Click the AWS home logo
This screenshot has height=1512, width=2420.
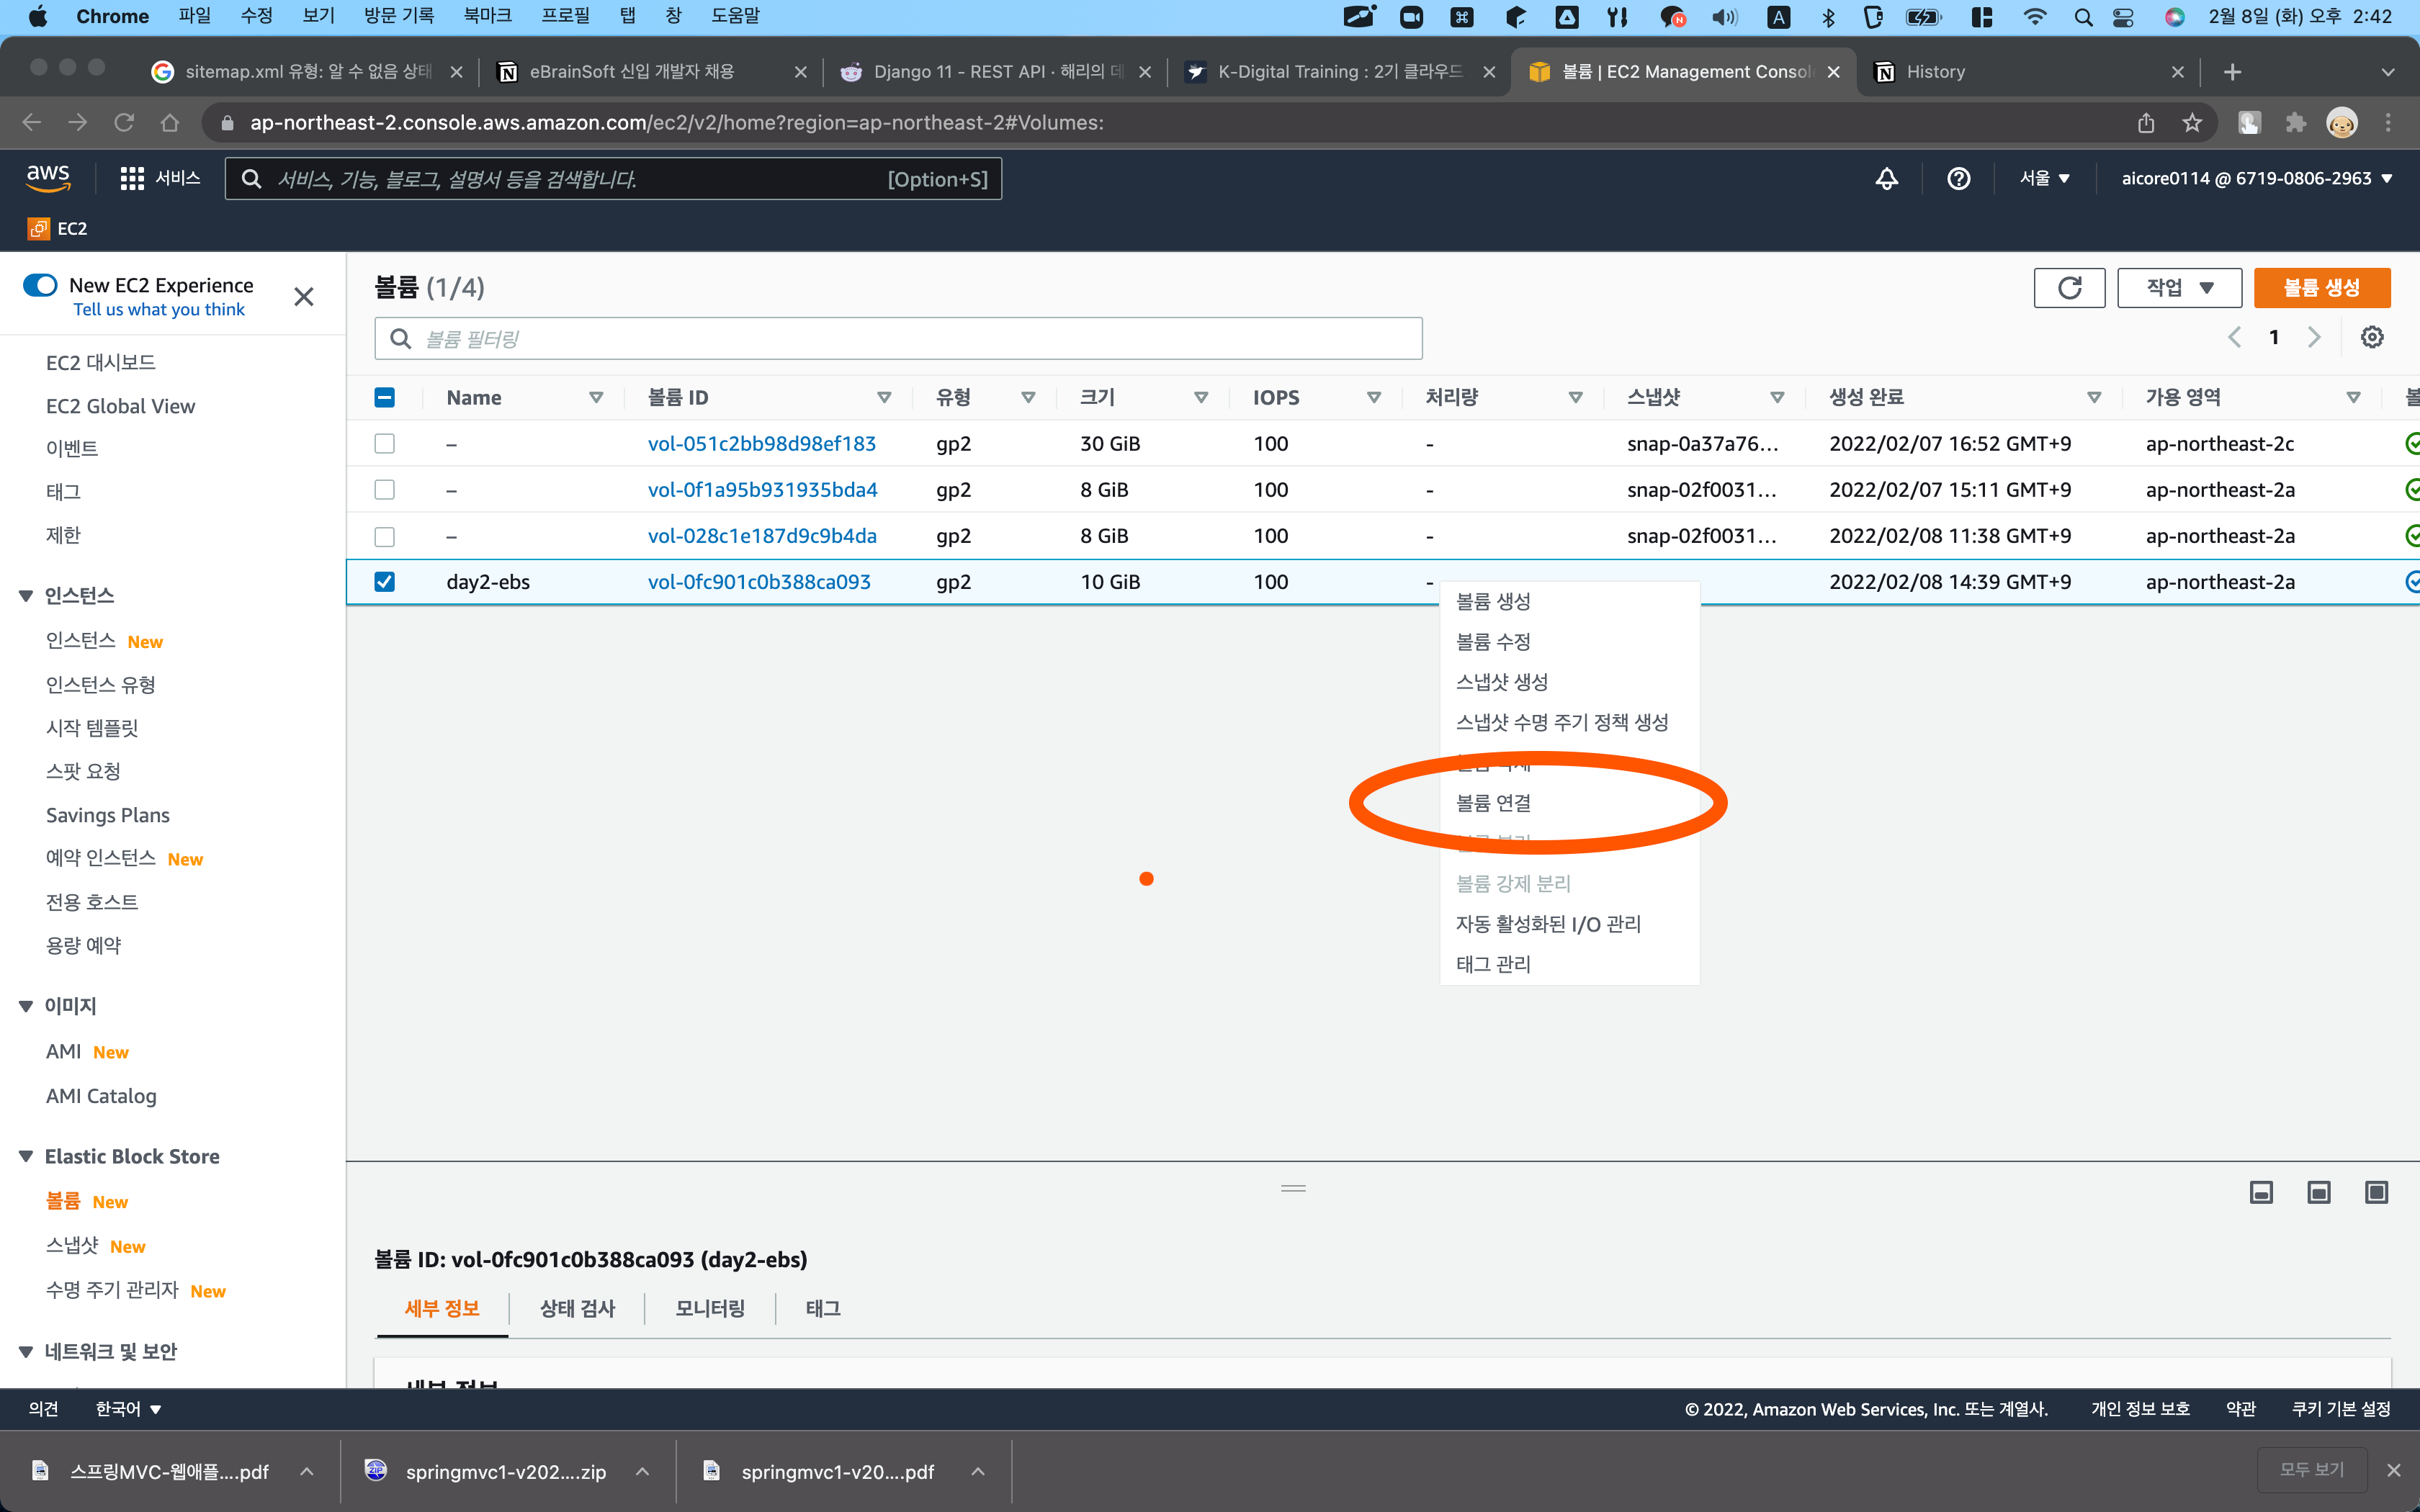(x=47, y=178)
